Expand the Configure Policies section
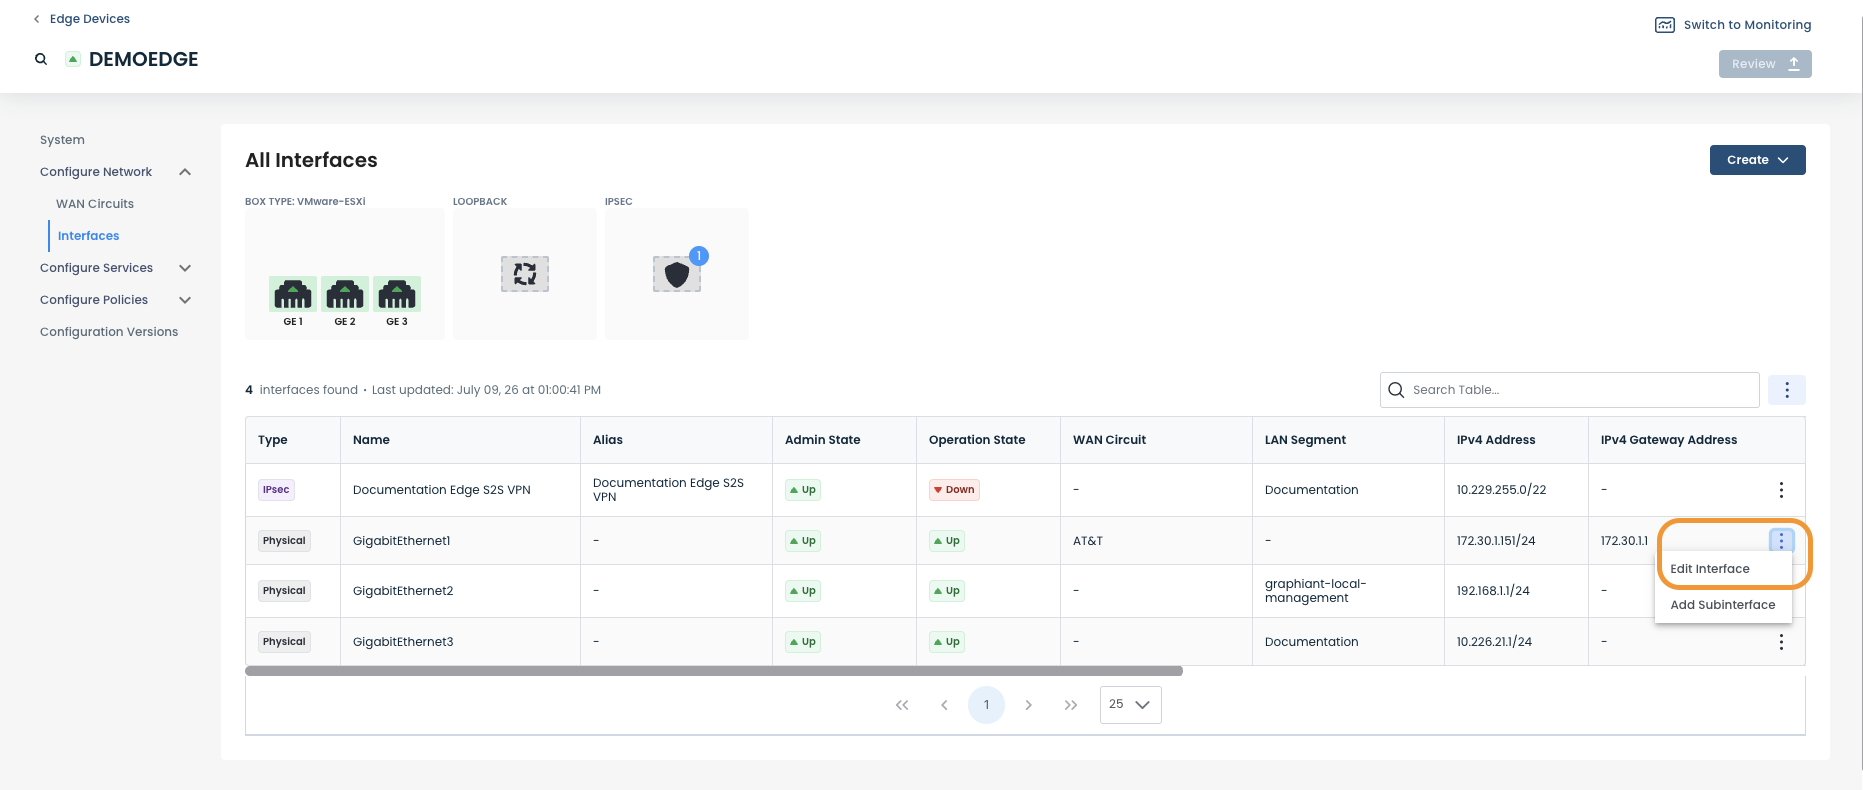Viewport: 1863px width, 790px height. click(185, 300)
